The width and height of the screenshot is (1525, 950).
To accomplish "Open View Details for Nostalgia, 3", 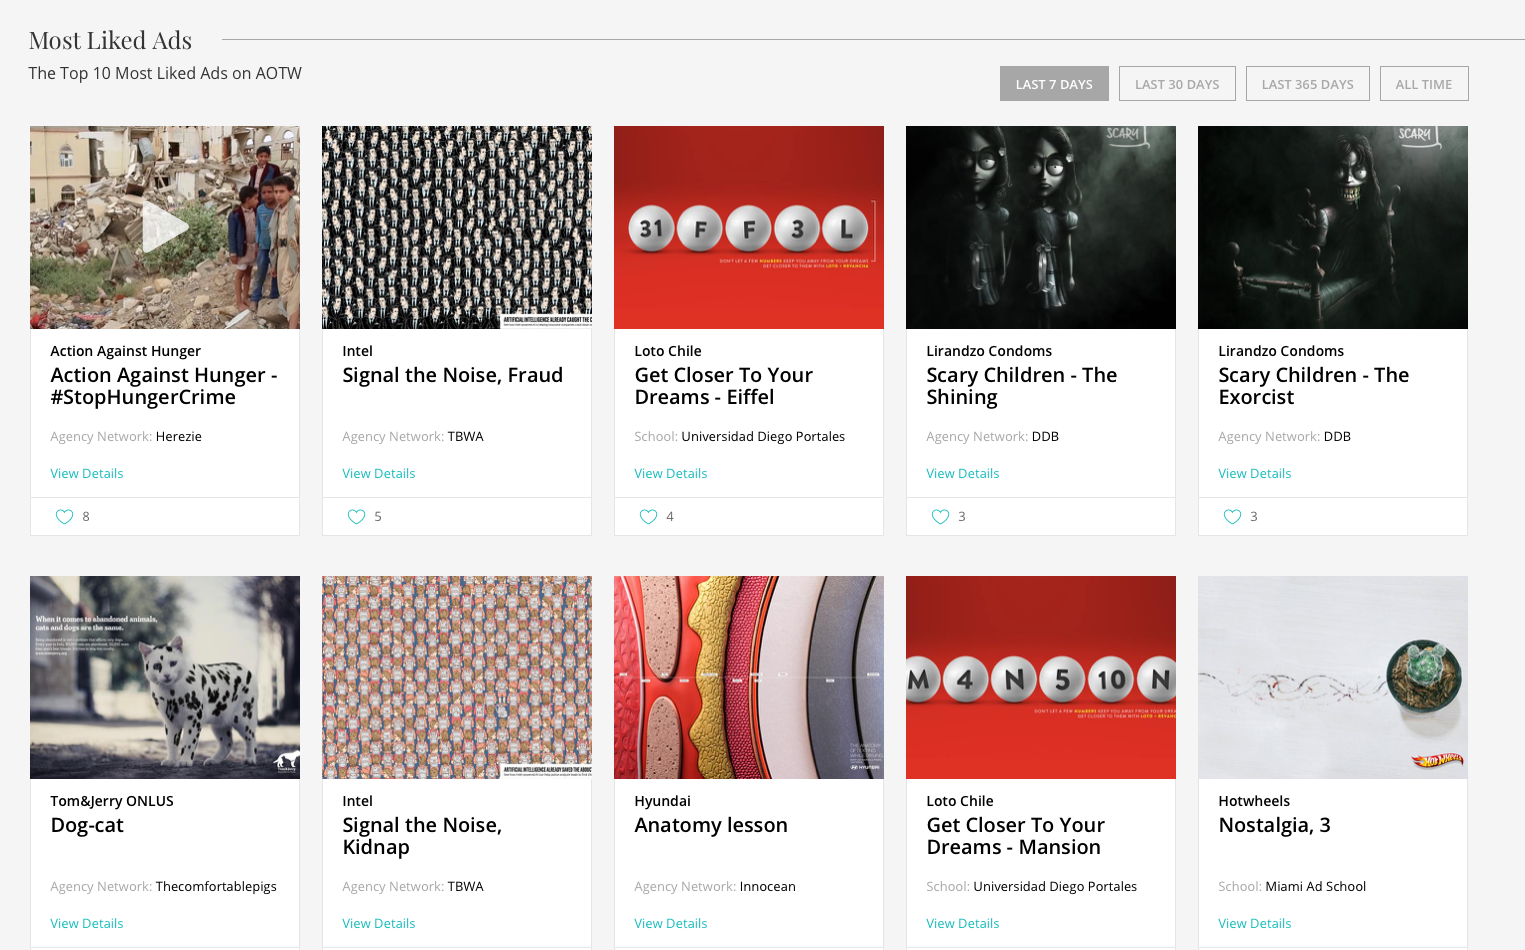I will pos(1255,923).
